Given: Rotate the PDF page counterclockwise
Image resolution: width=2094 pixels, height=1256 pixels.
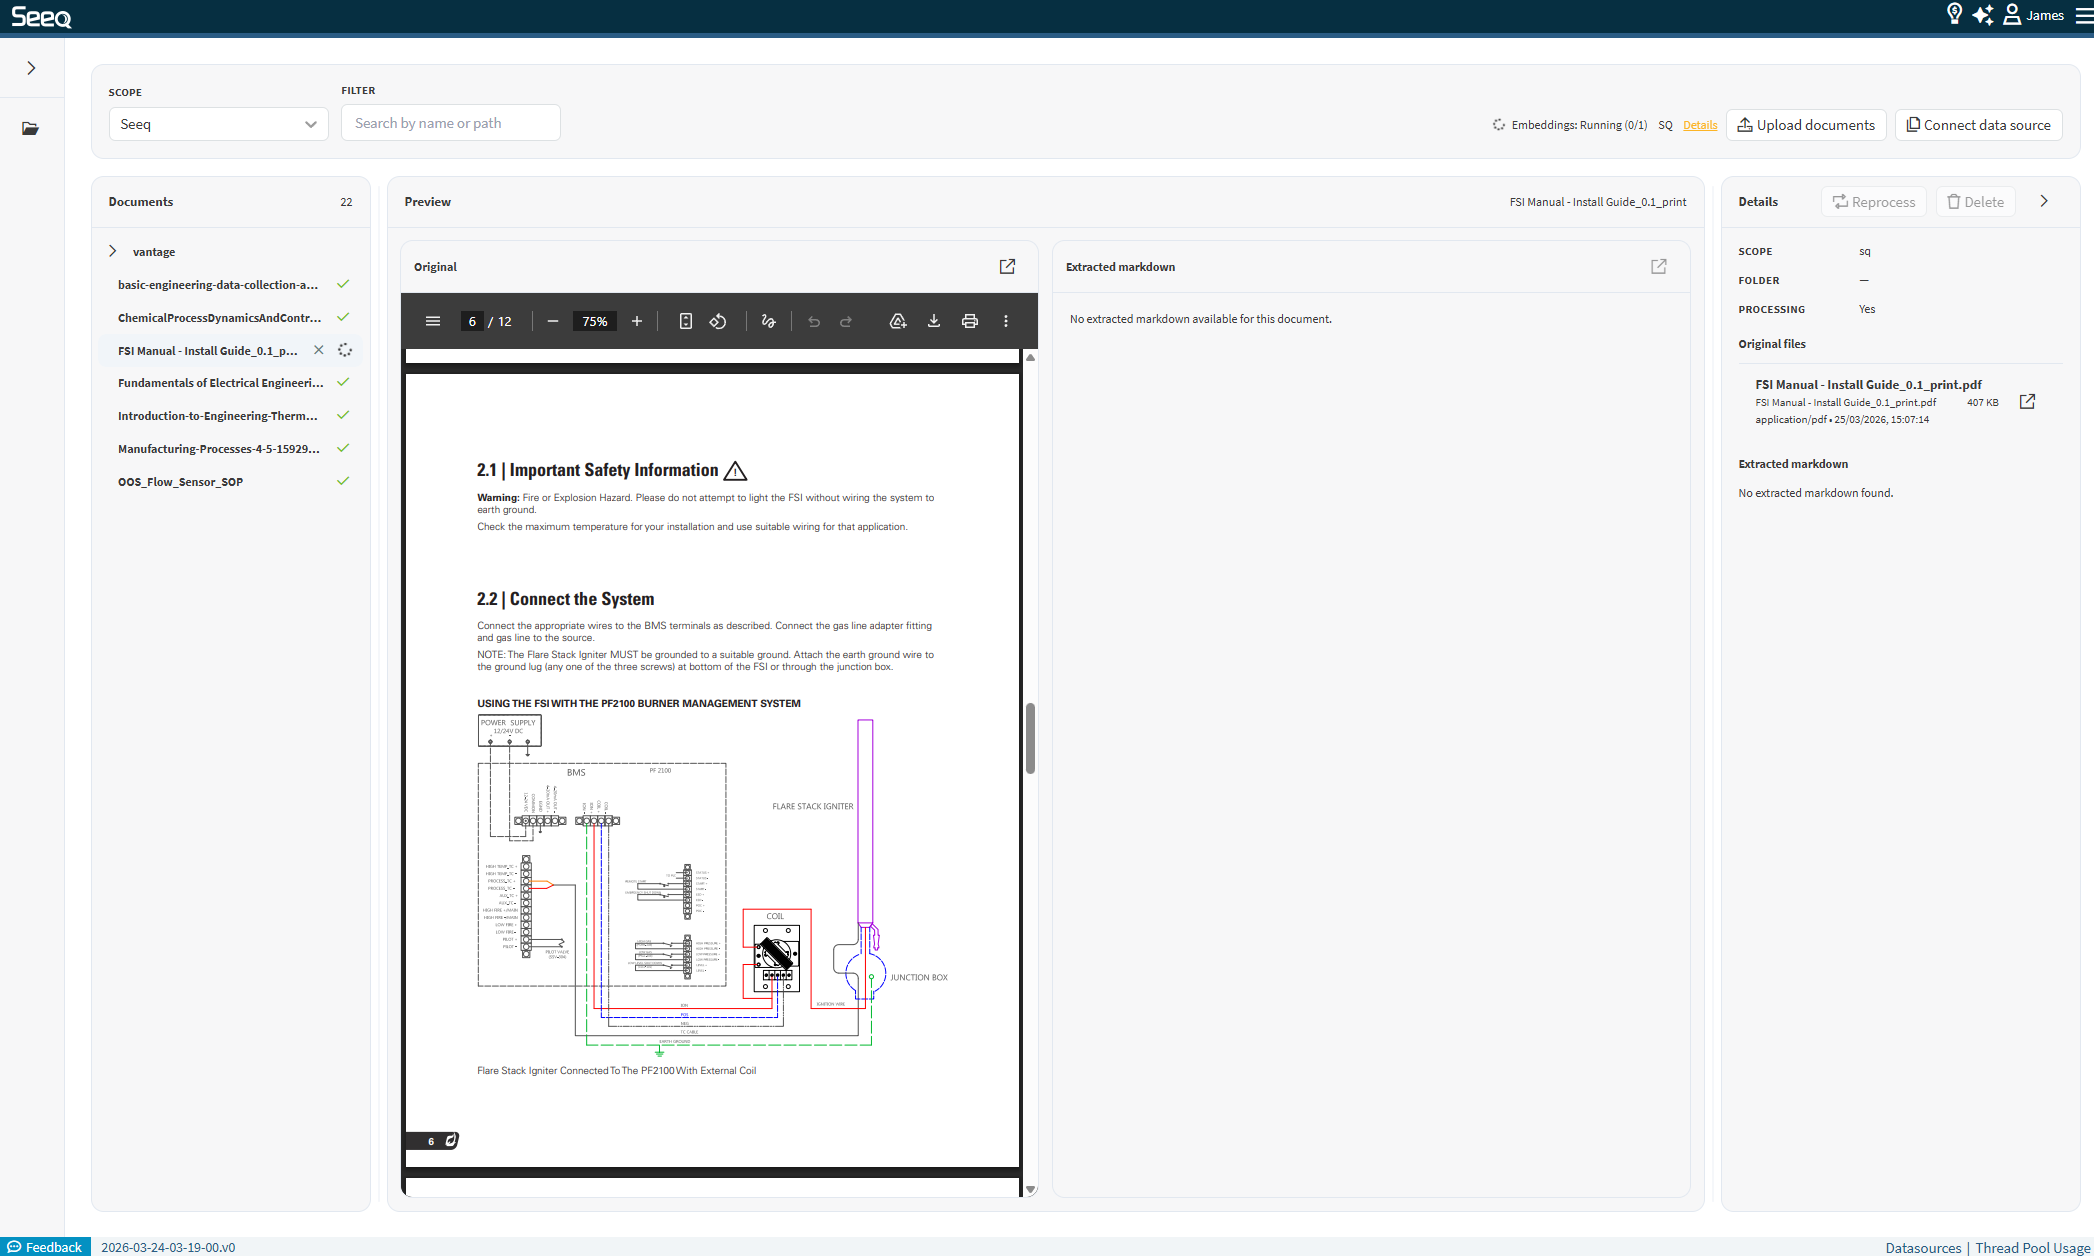Looking at the screenshot, I should click(718, 321).
